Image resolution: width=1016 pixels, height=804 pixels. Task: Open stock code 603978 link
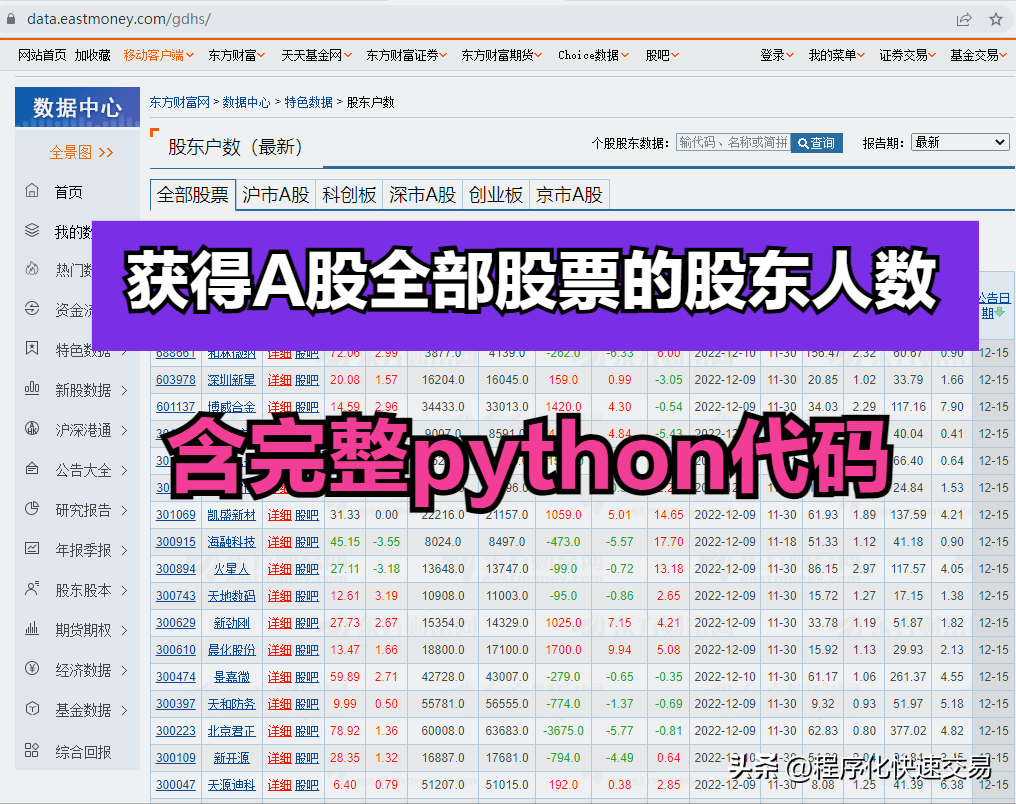176,380
